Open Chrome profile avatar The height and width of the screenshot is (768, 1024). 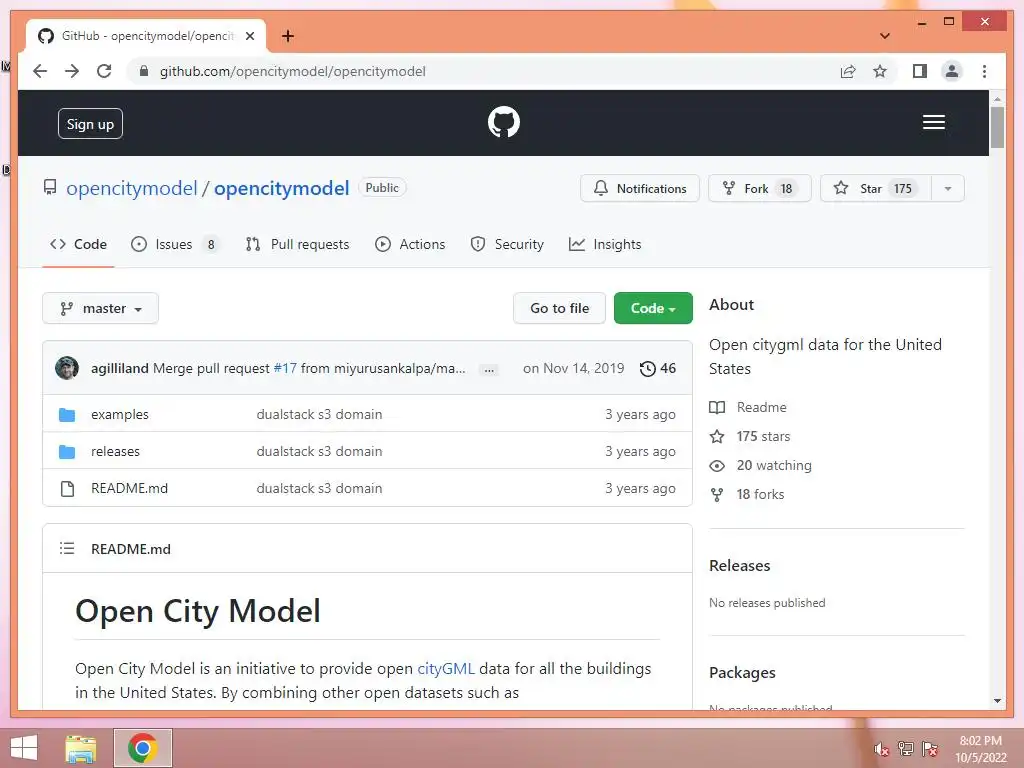point(952,71)
